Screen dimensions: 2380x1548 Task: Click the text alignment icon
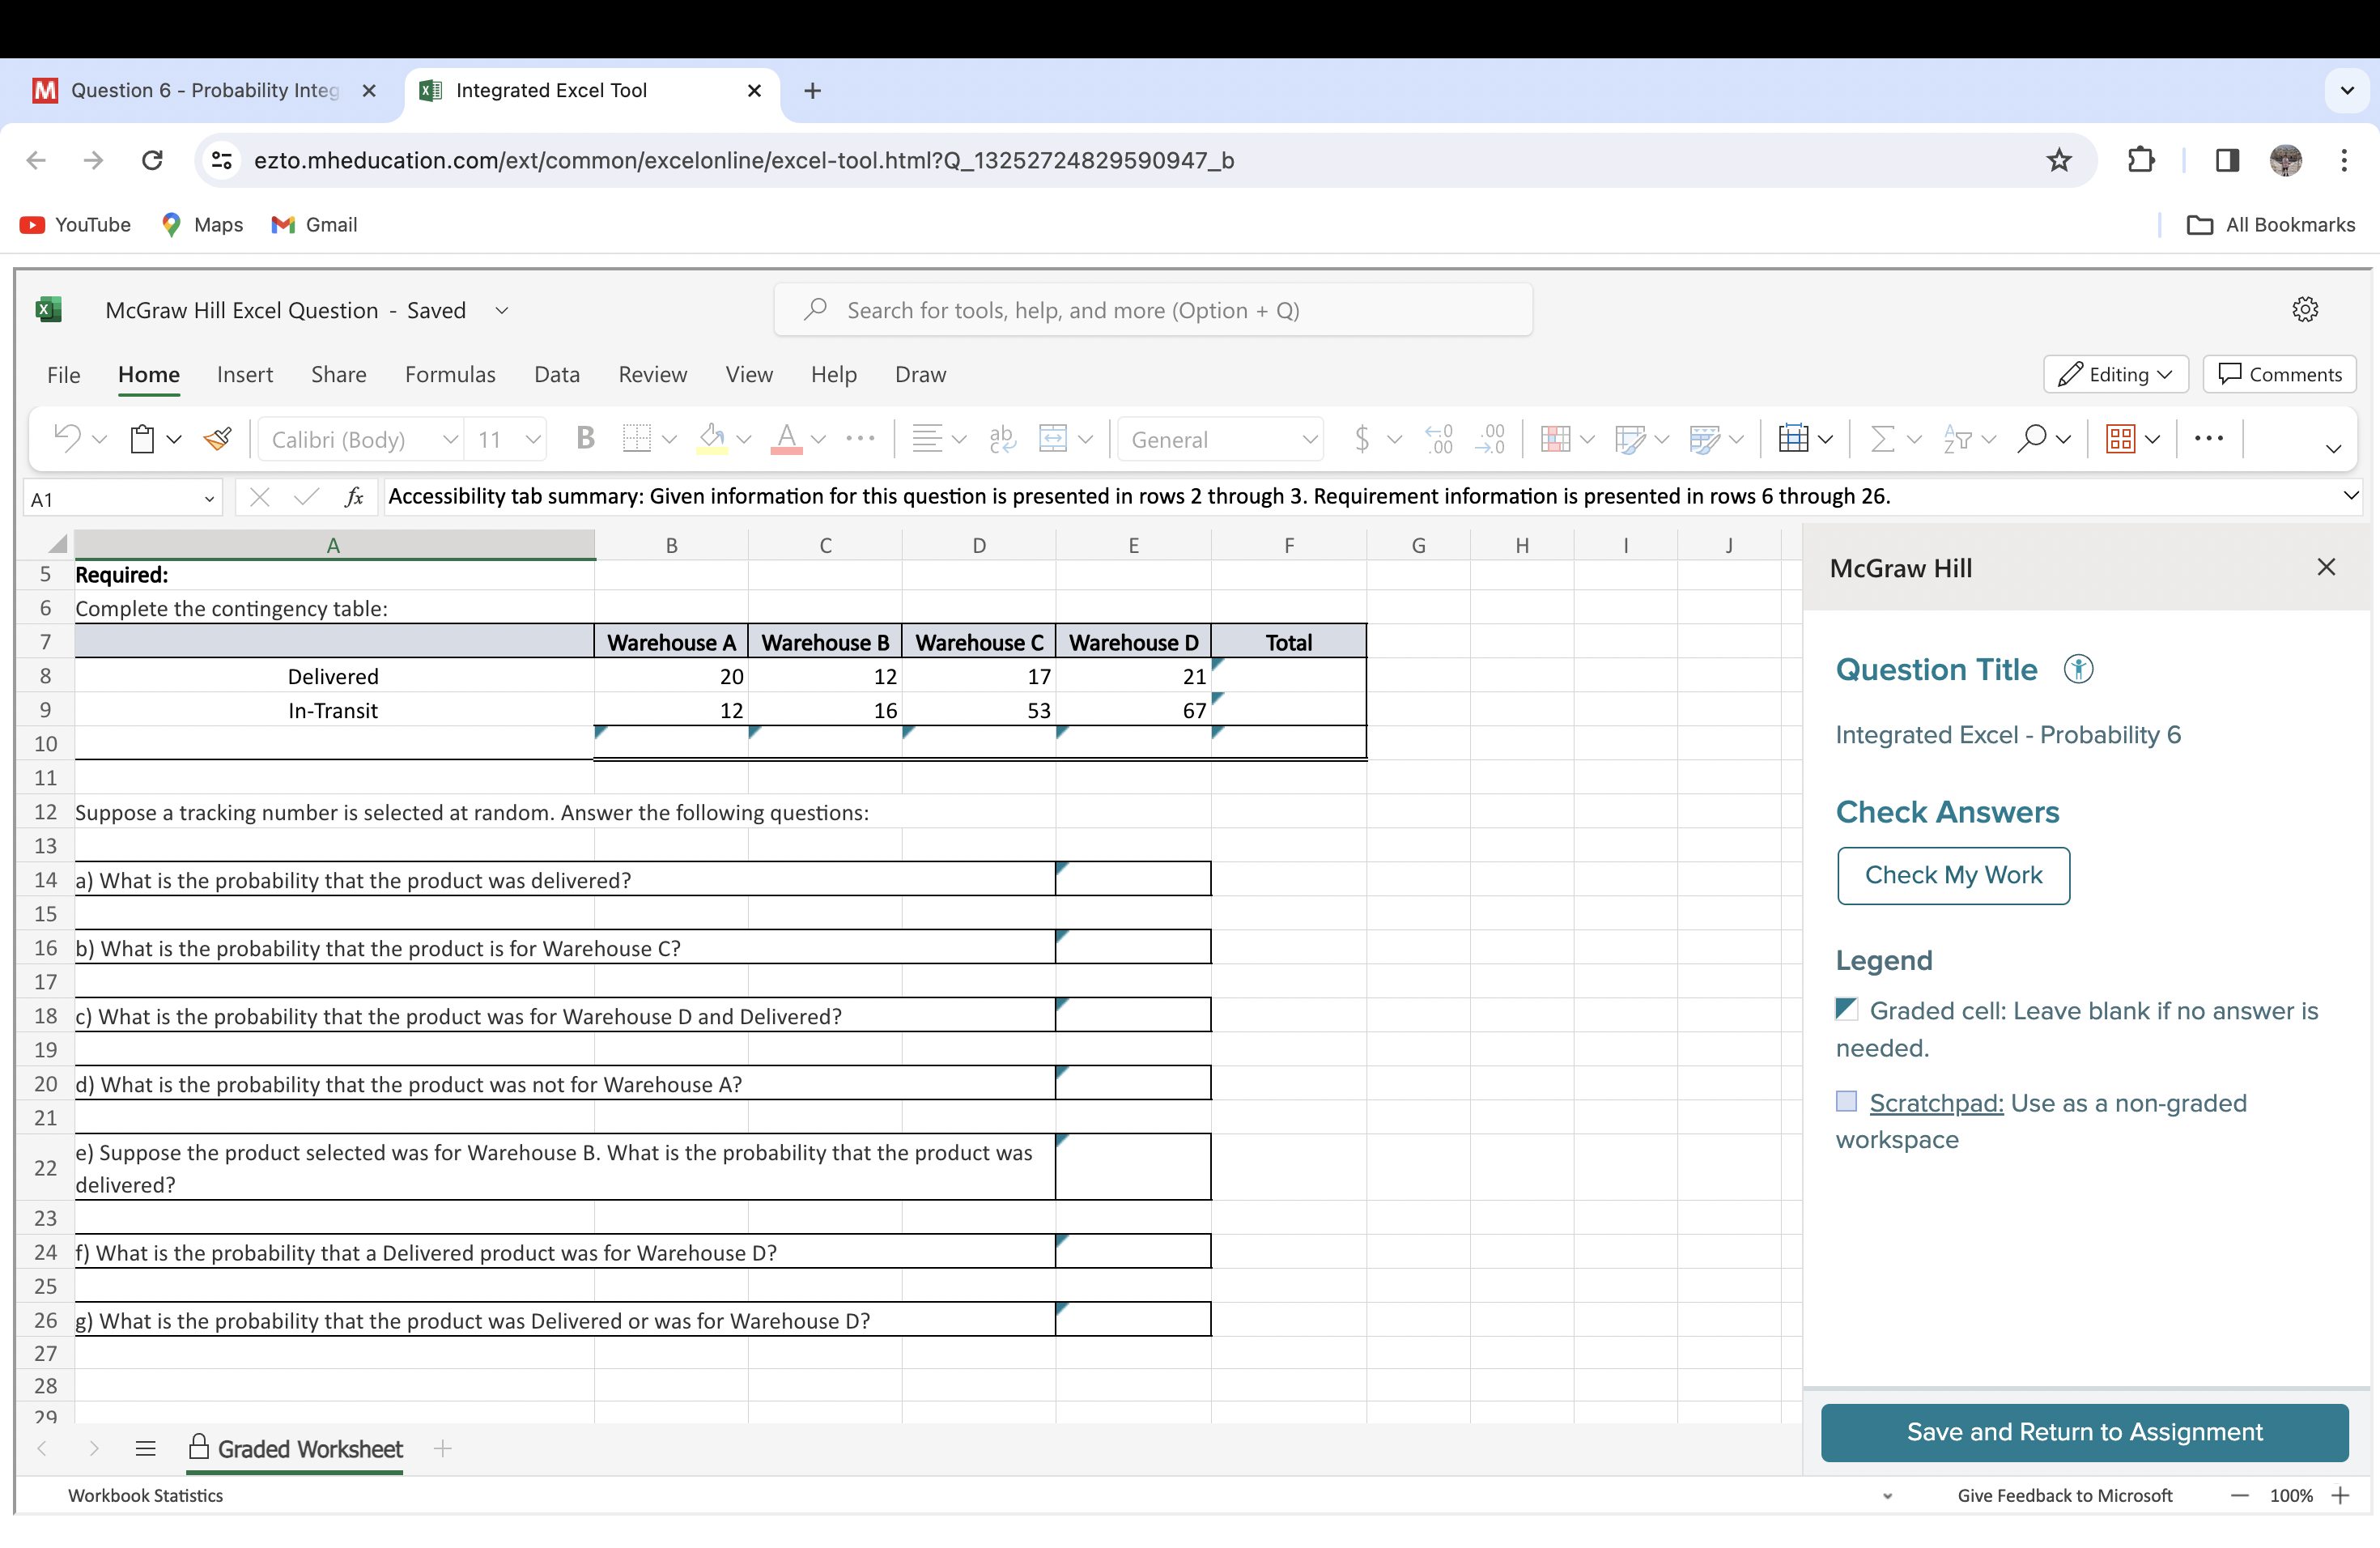point(927,439)
